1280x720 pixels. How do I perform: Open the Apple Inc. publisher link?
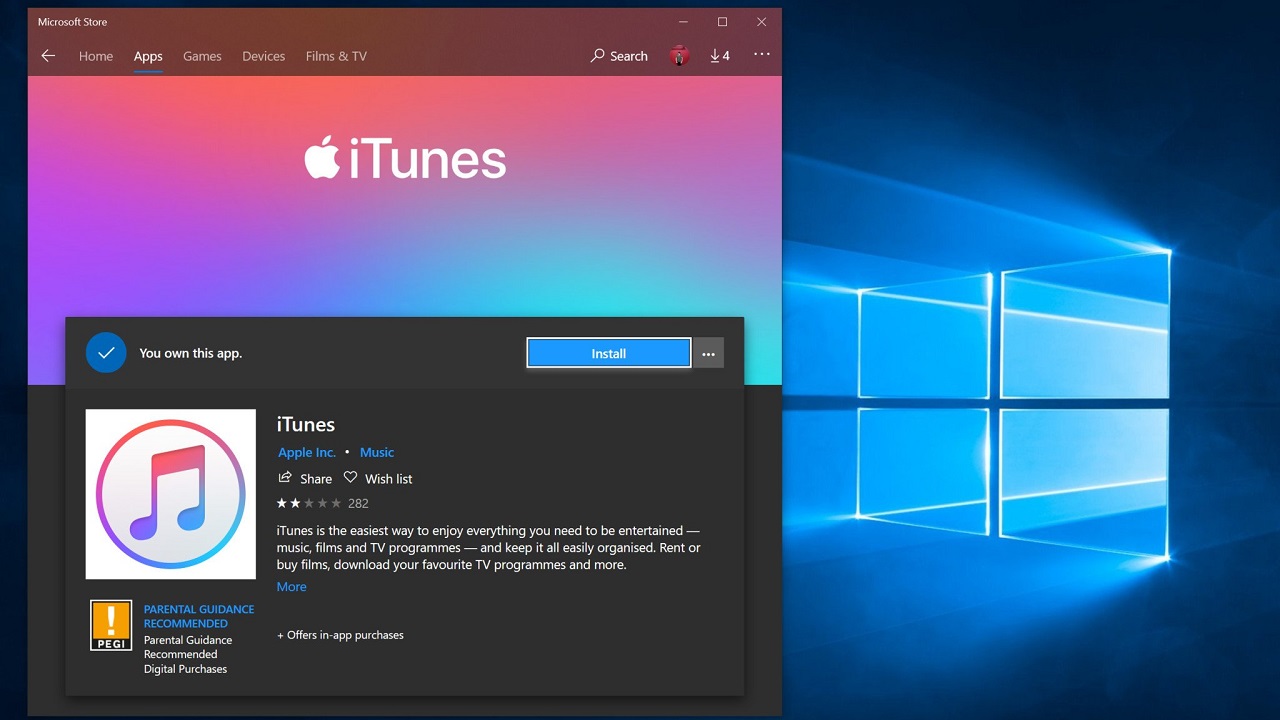307,452
